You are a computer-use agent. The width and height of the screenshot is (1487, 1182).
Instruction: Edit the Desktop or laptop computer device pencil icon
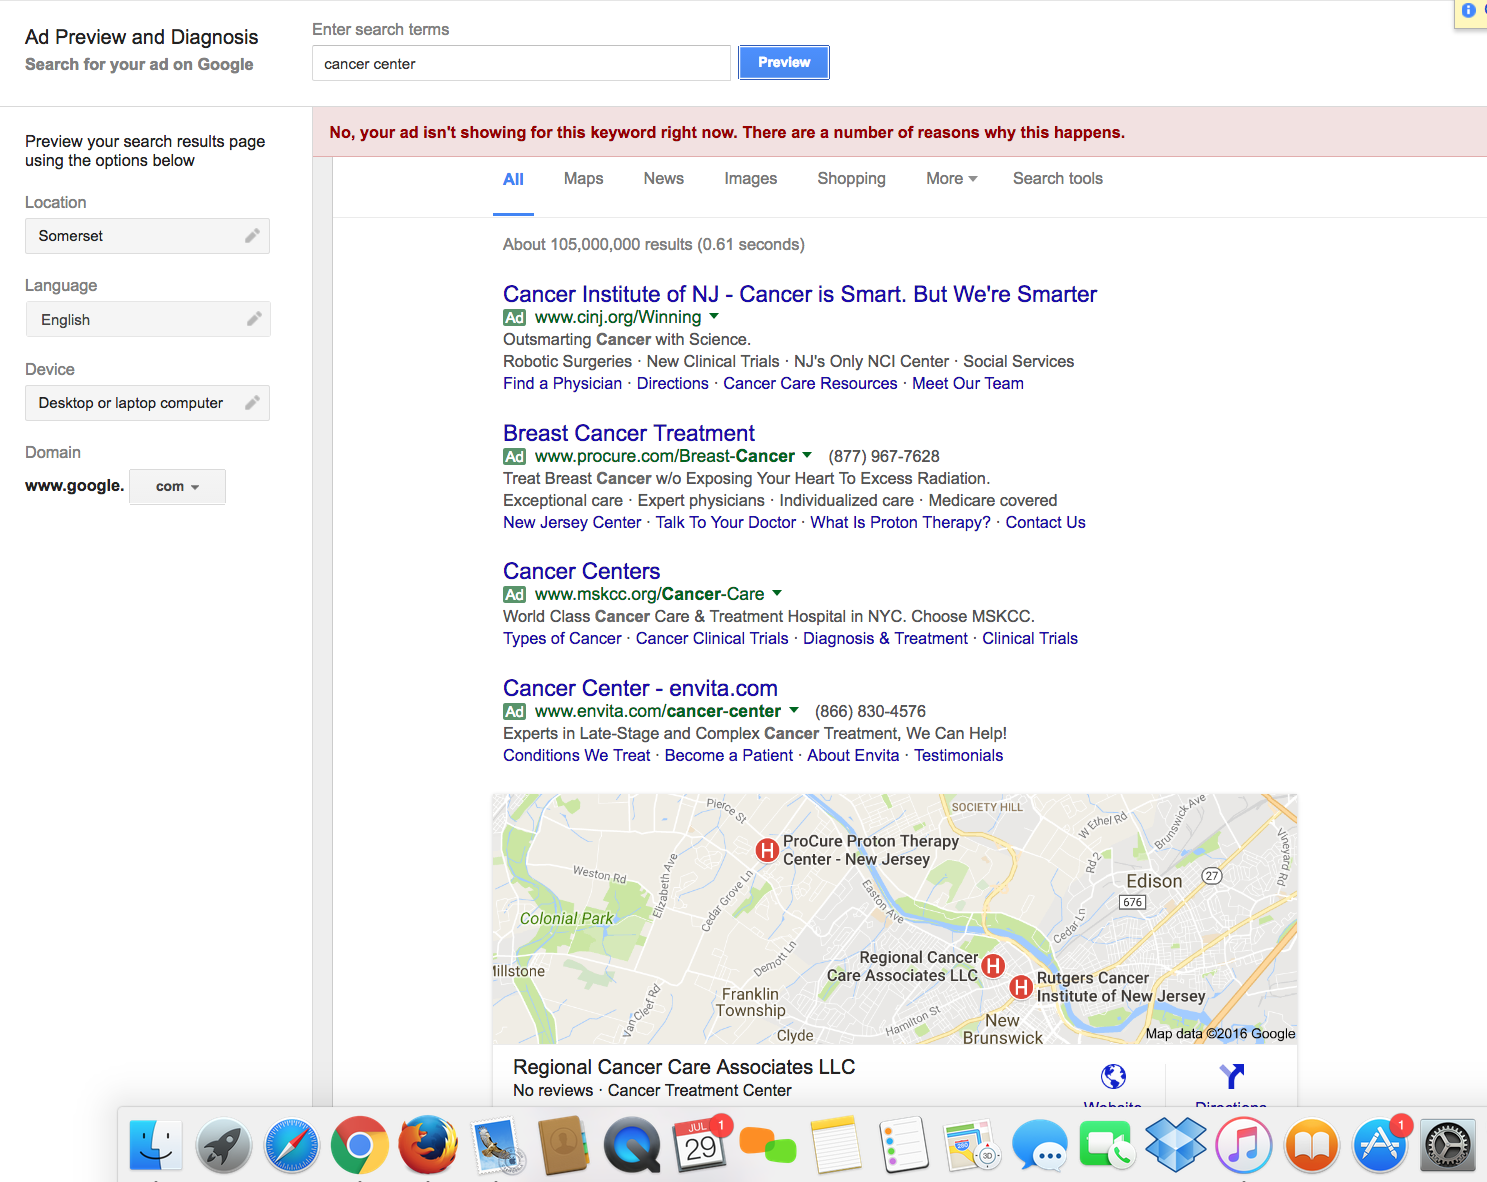click(252, 403)
